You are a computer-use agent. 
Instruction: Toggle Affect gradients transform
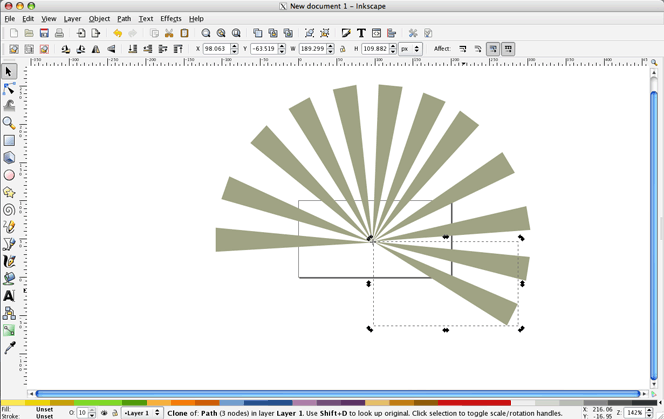[493, 49]
